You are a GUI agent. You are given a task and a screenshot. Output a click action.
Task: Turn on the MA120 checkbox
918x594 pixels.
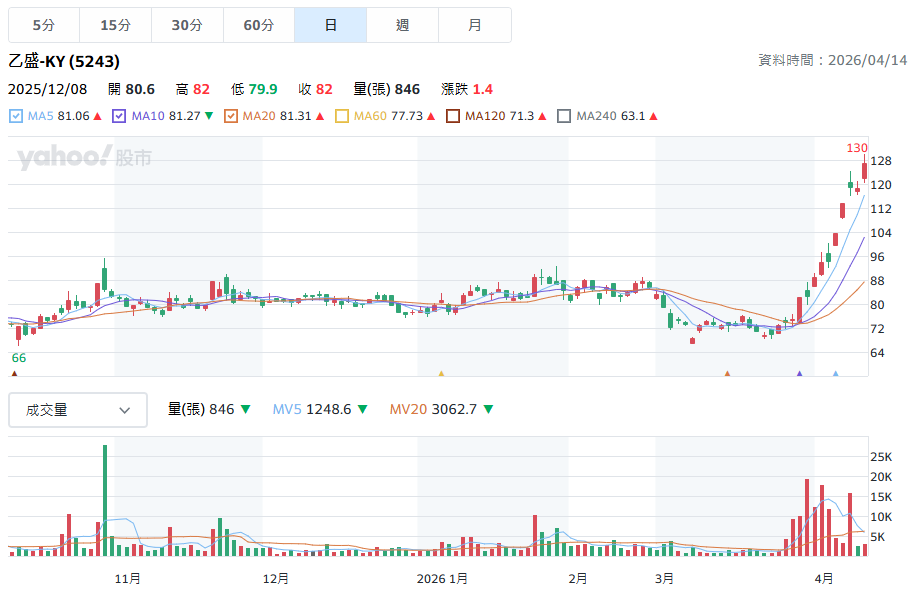[453, 116]
